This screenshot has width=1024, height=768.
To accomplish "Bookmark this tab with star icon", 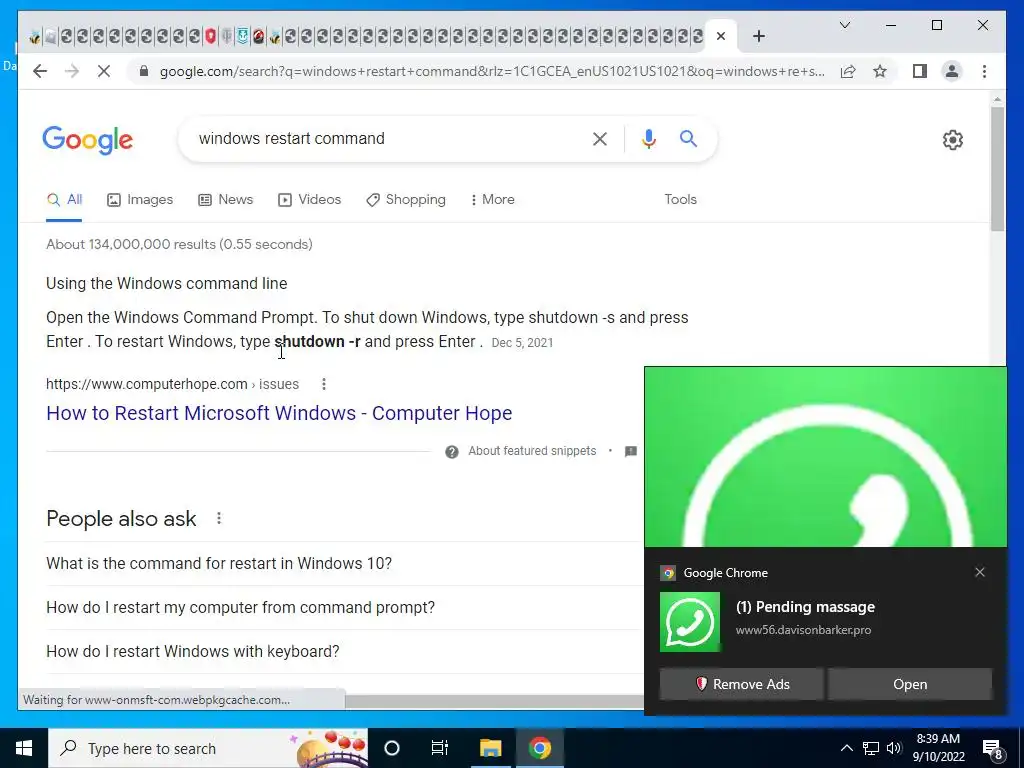I will tap(880, 71).
